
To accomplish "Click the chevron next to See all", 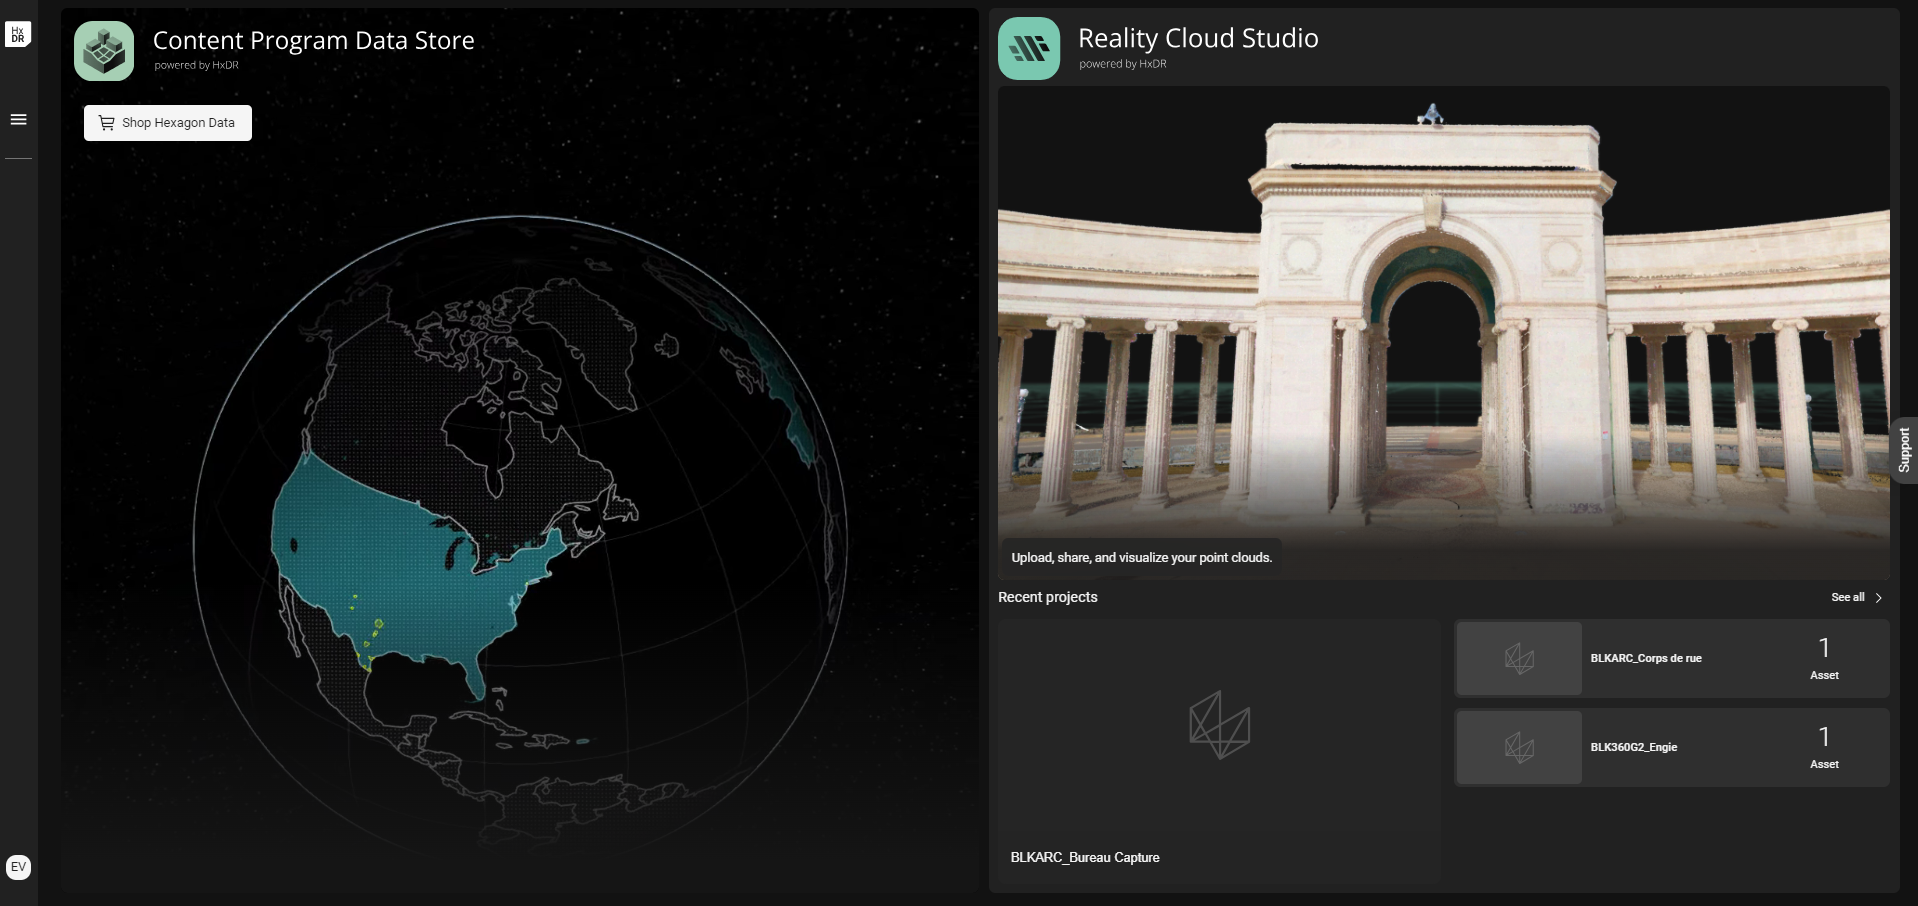I will [1879, 598].
